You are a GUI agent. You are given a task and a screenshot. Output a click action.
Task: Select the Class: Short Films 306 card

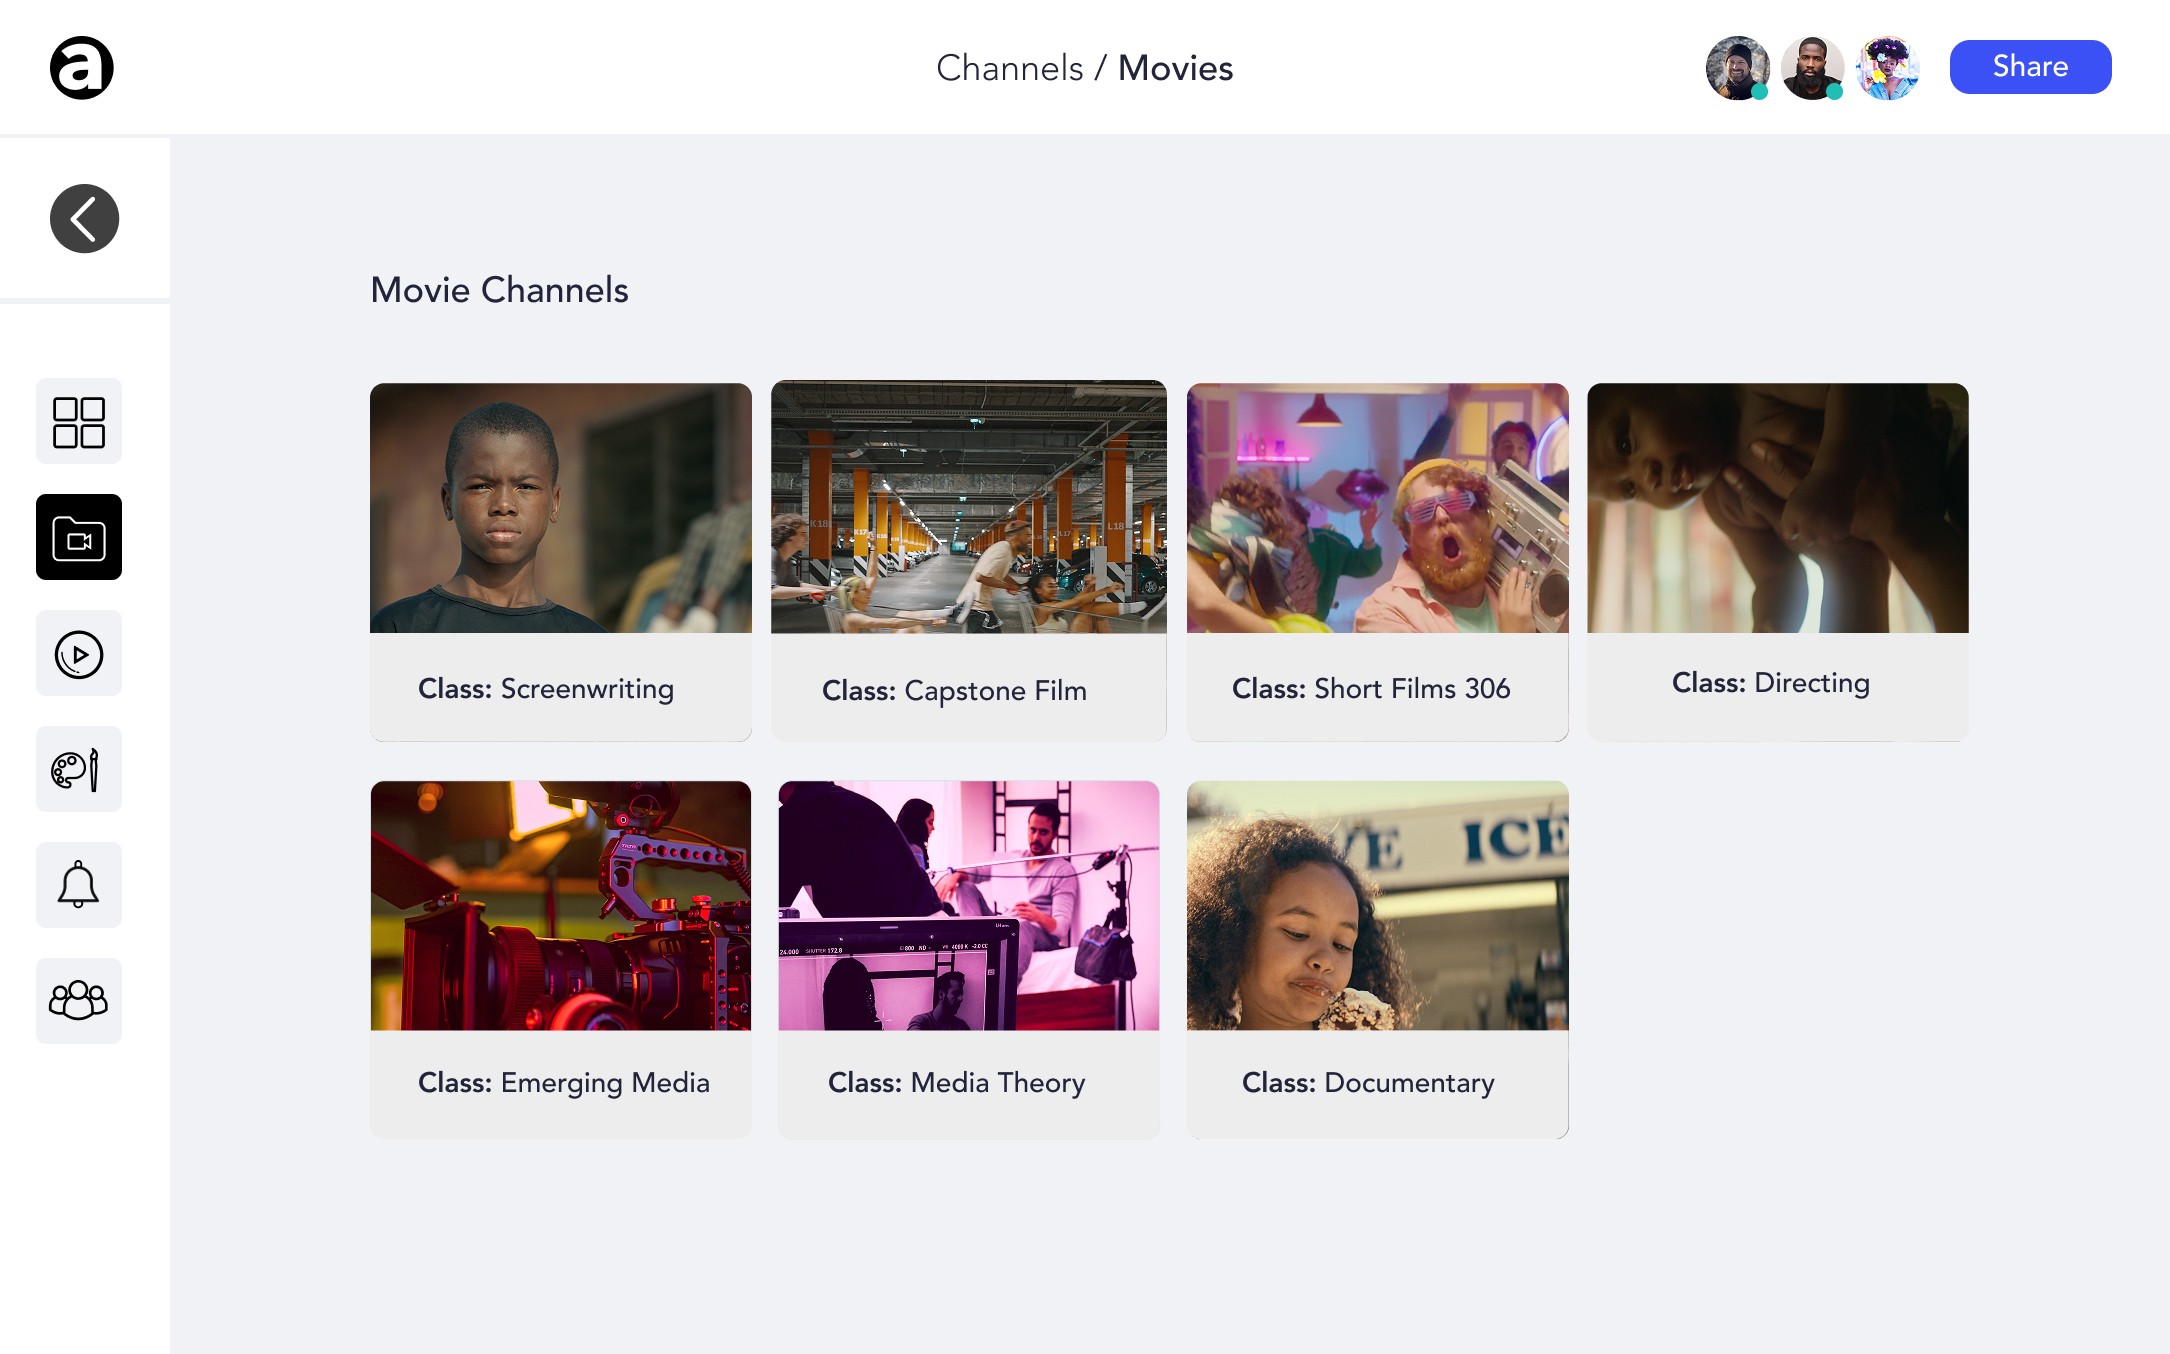click(x=1377, y=561)
